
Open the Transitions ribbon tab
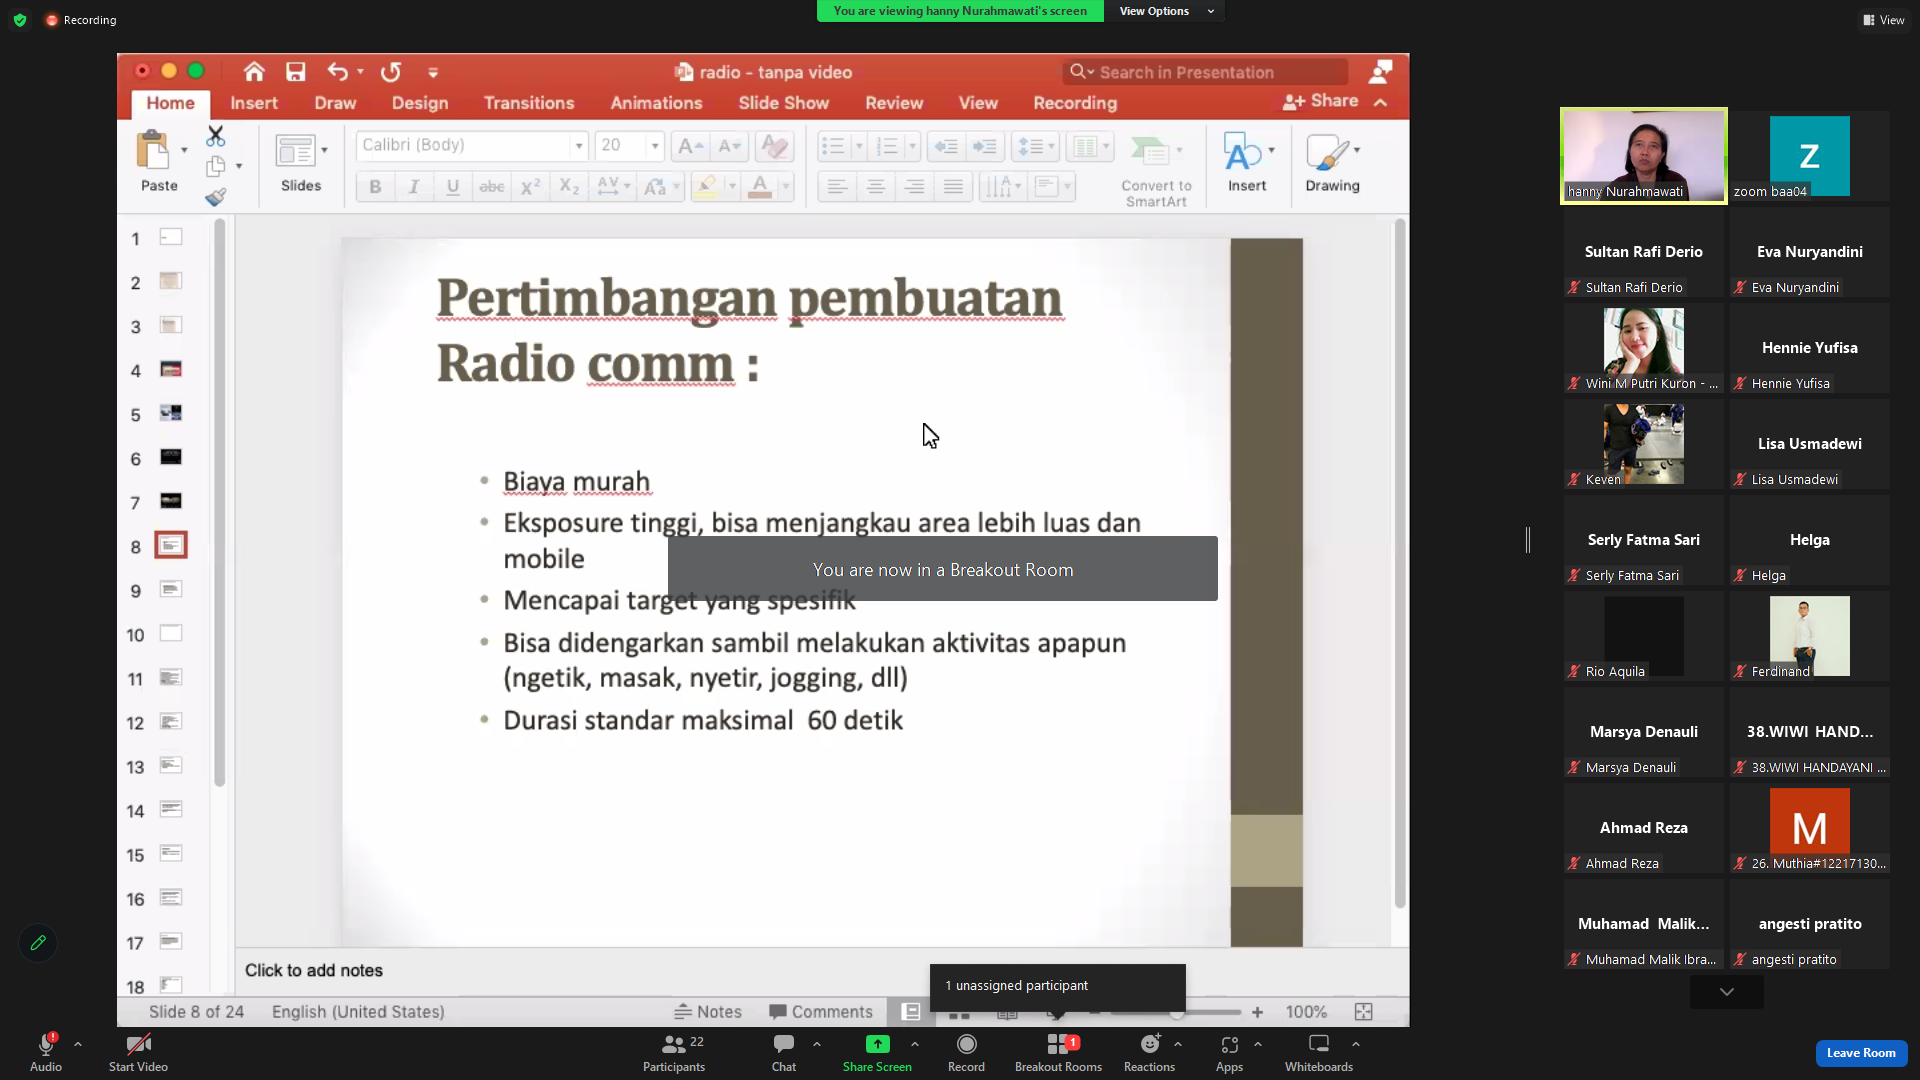point(529,103)
